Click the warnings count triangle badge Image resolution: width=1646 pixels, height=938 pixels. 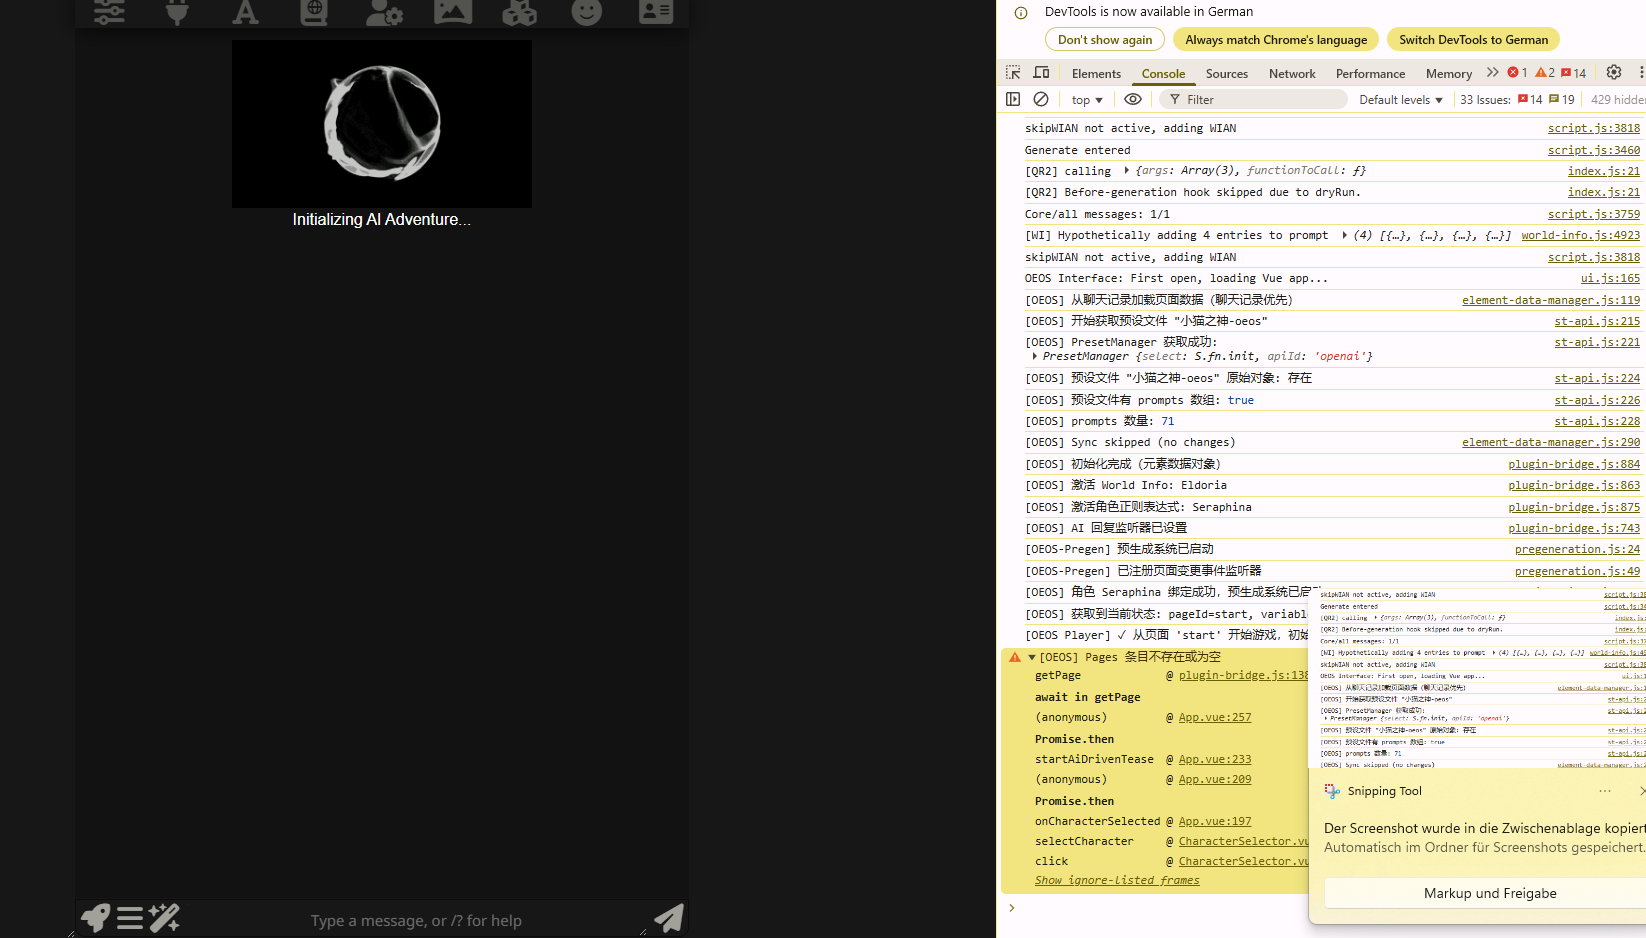coord(1545,73)
